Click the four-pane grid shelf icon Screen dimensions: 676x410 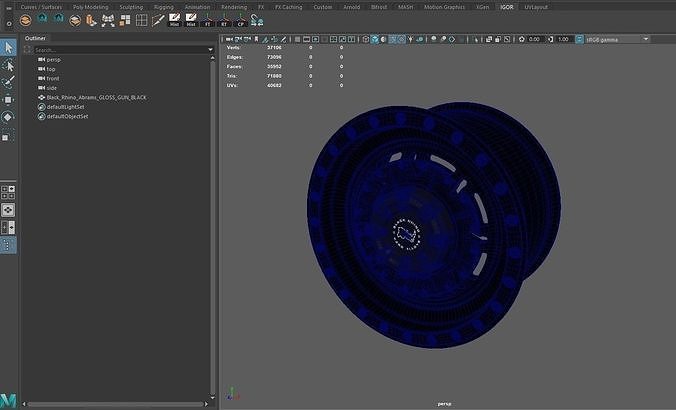point(141,20)
